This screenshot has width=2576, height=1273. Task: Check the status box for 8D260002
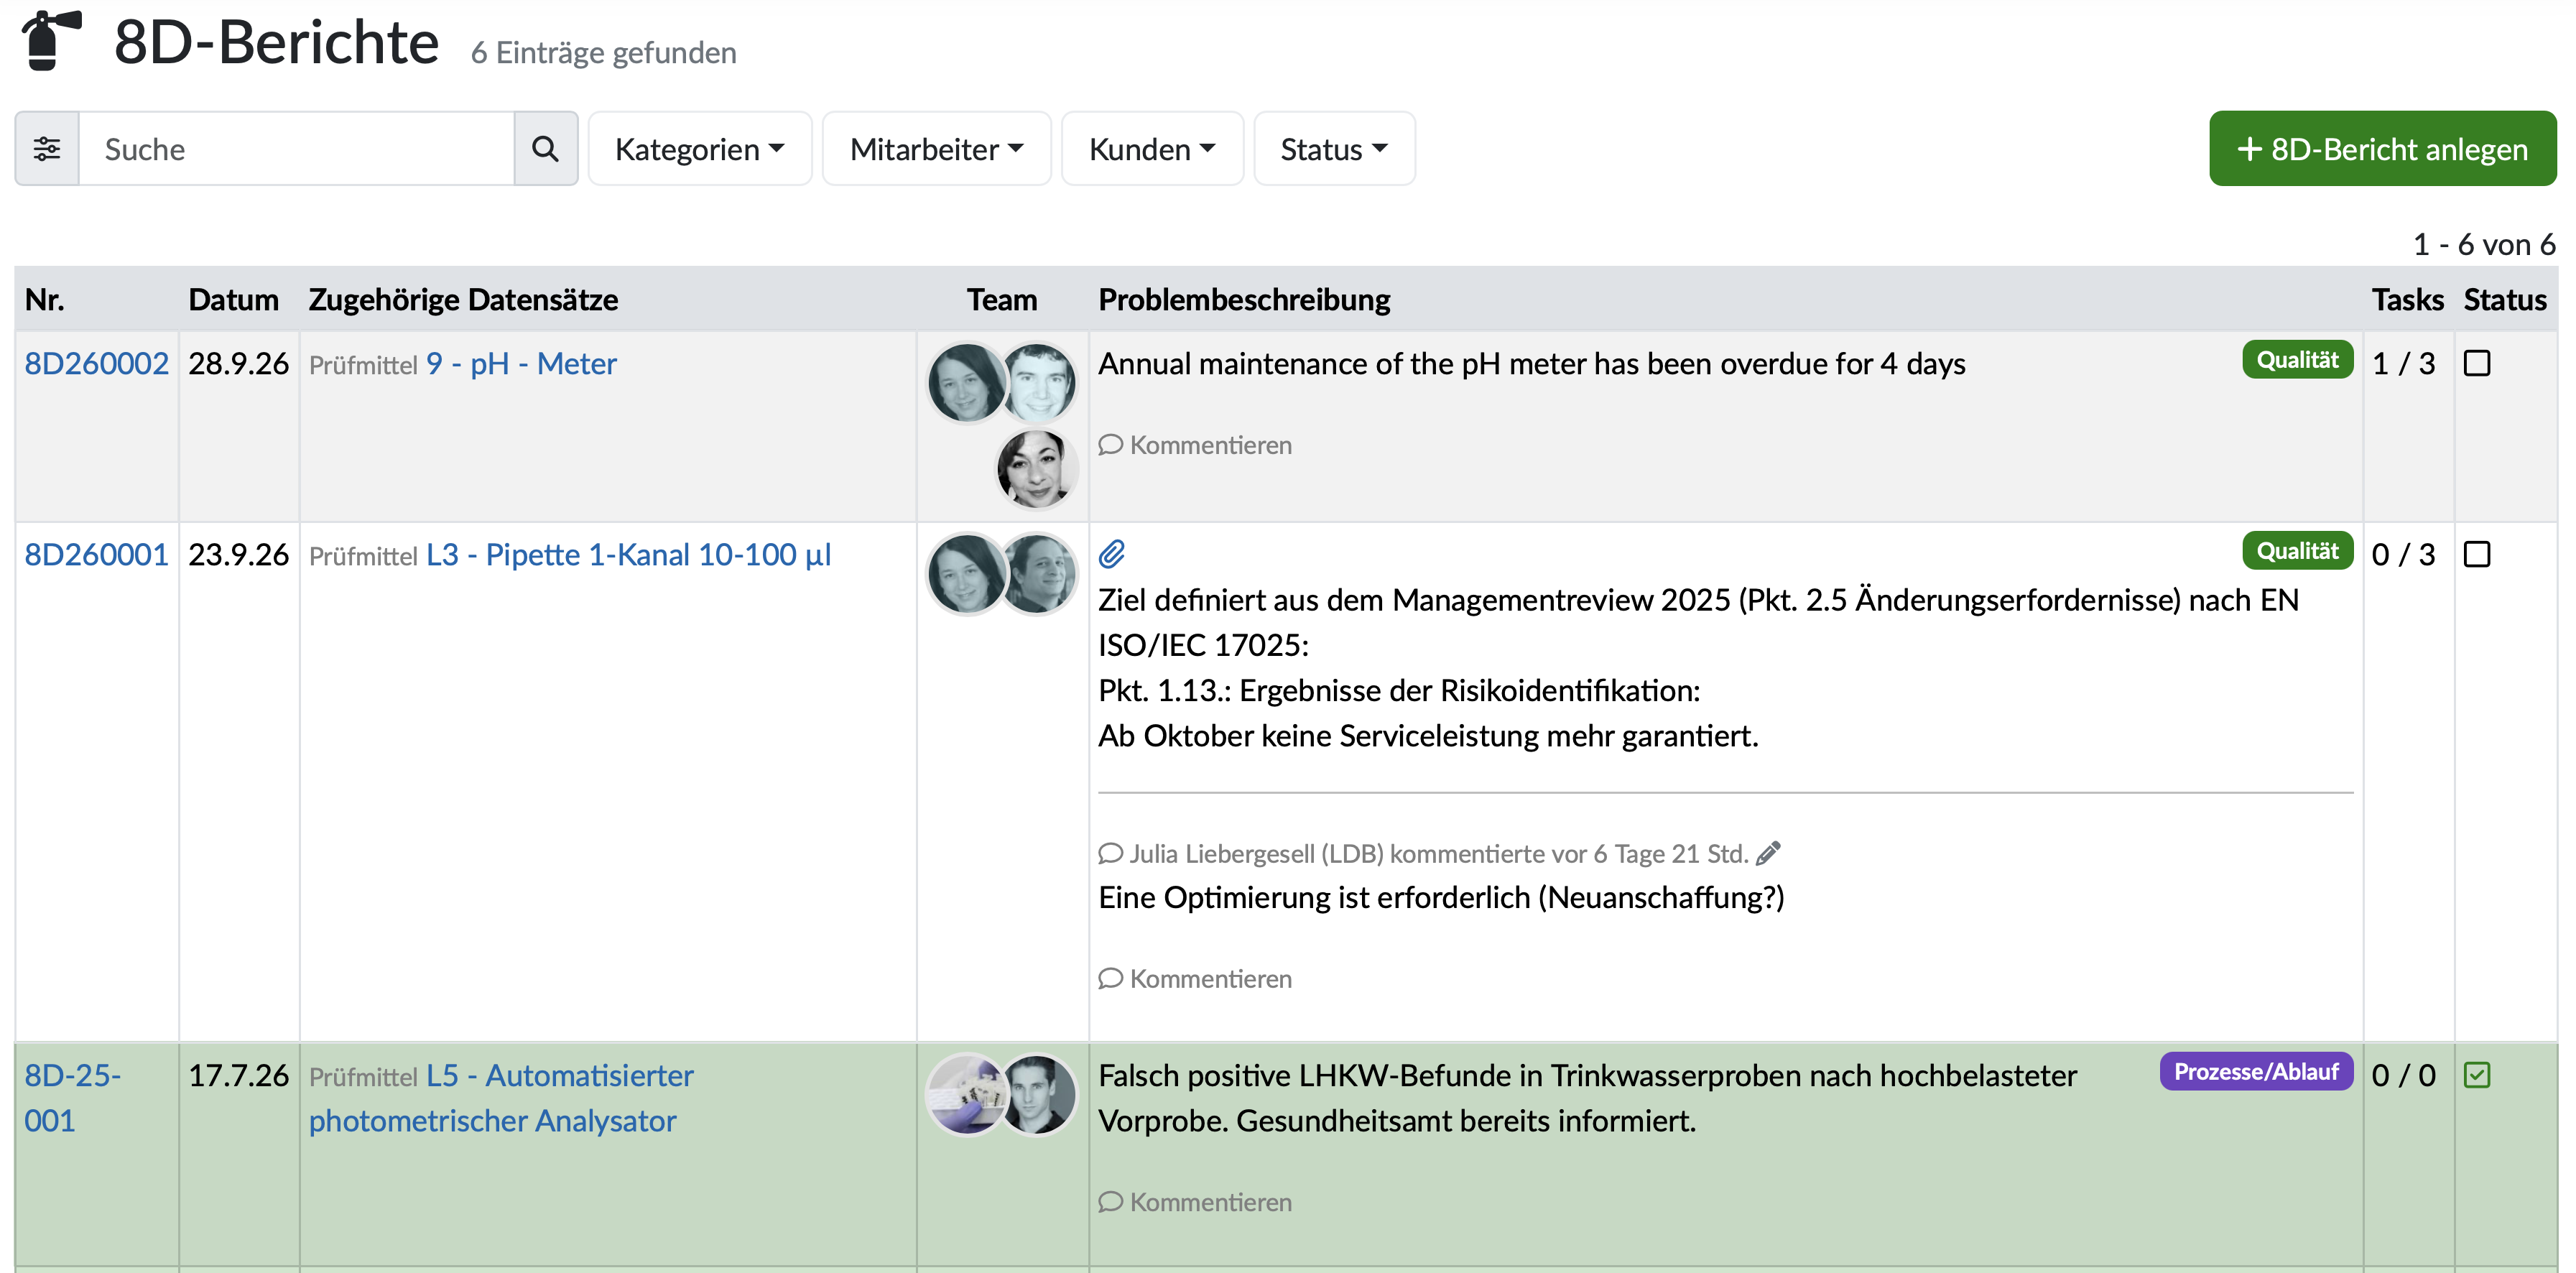pyautogui.click(x=2477, y=364)
